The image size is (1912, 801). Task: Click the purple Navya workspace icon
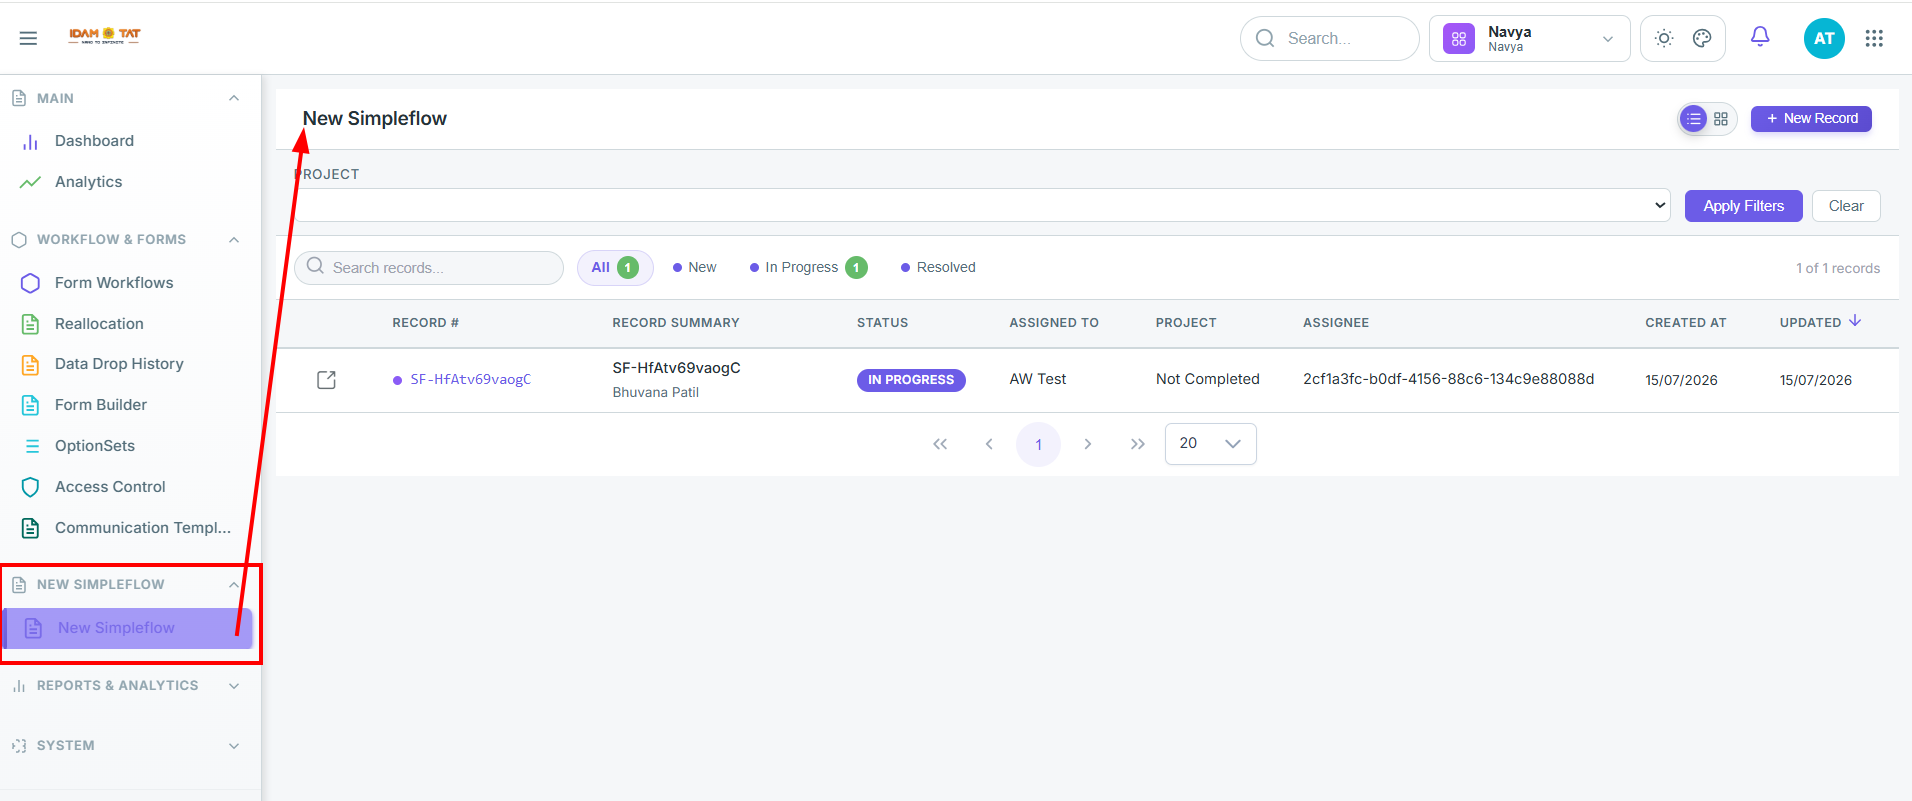pyautogui.click(x=1459, y=39)
